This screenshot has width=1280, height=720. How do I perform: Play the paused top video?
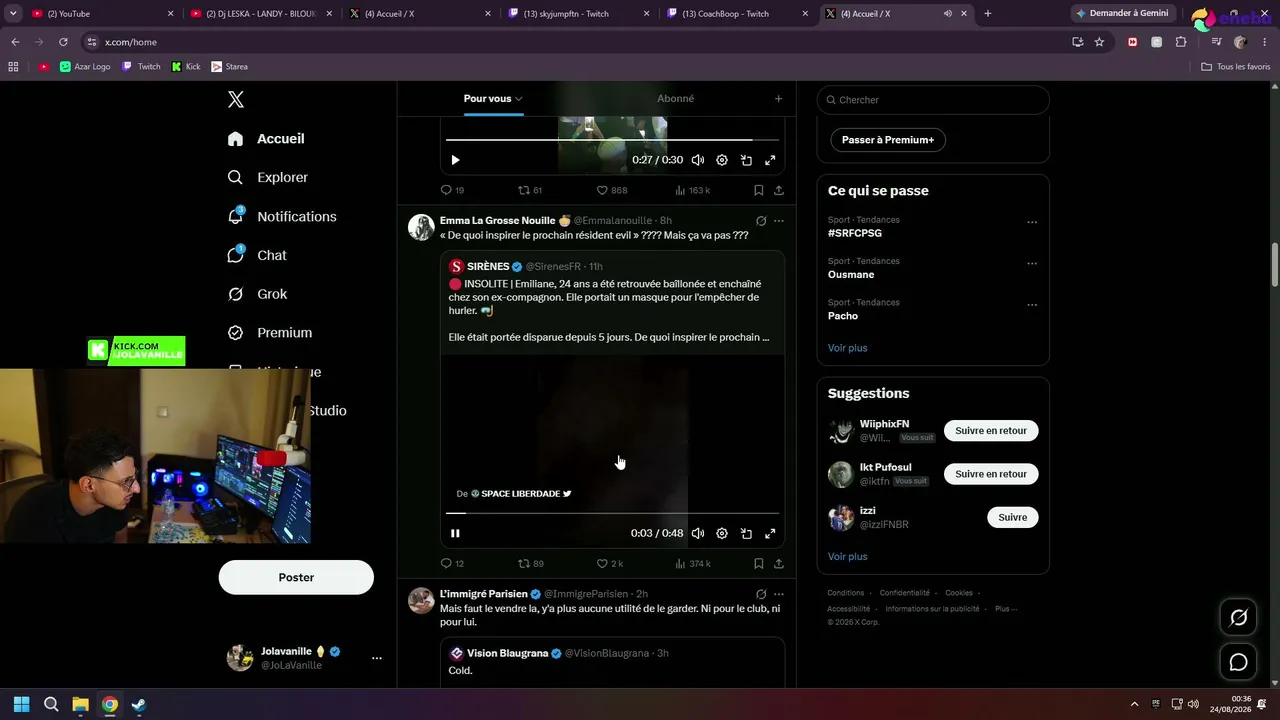455,160
